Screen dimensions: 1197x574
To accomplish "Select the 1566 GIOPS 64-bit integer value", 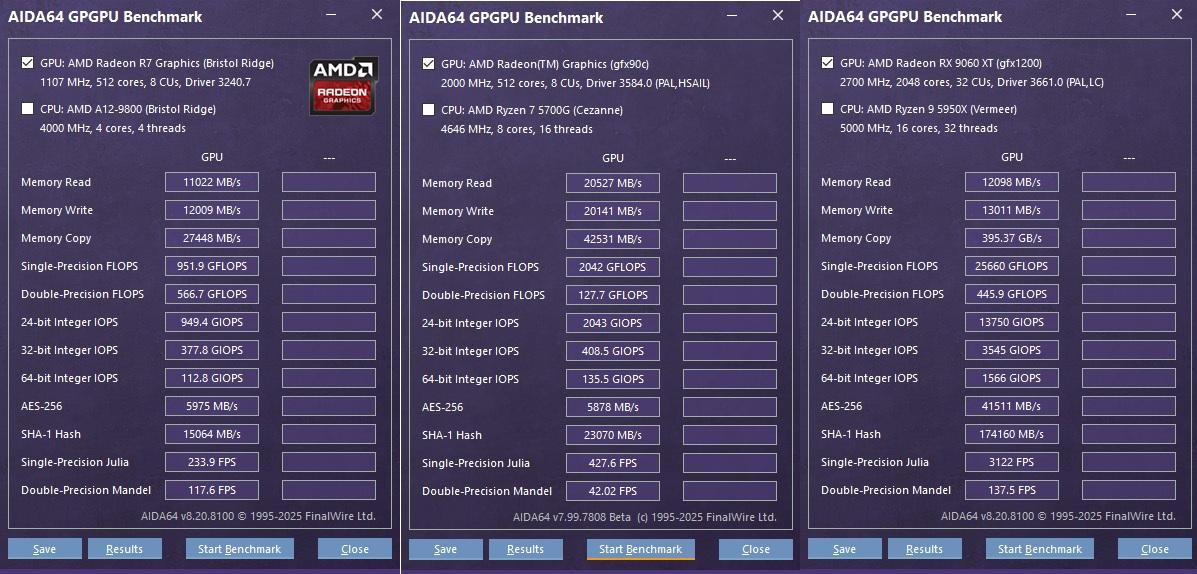I will coord(1011,378).
